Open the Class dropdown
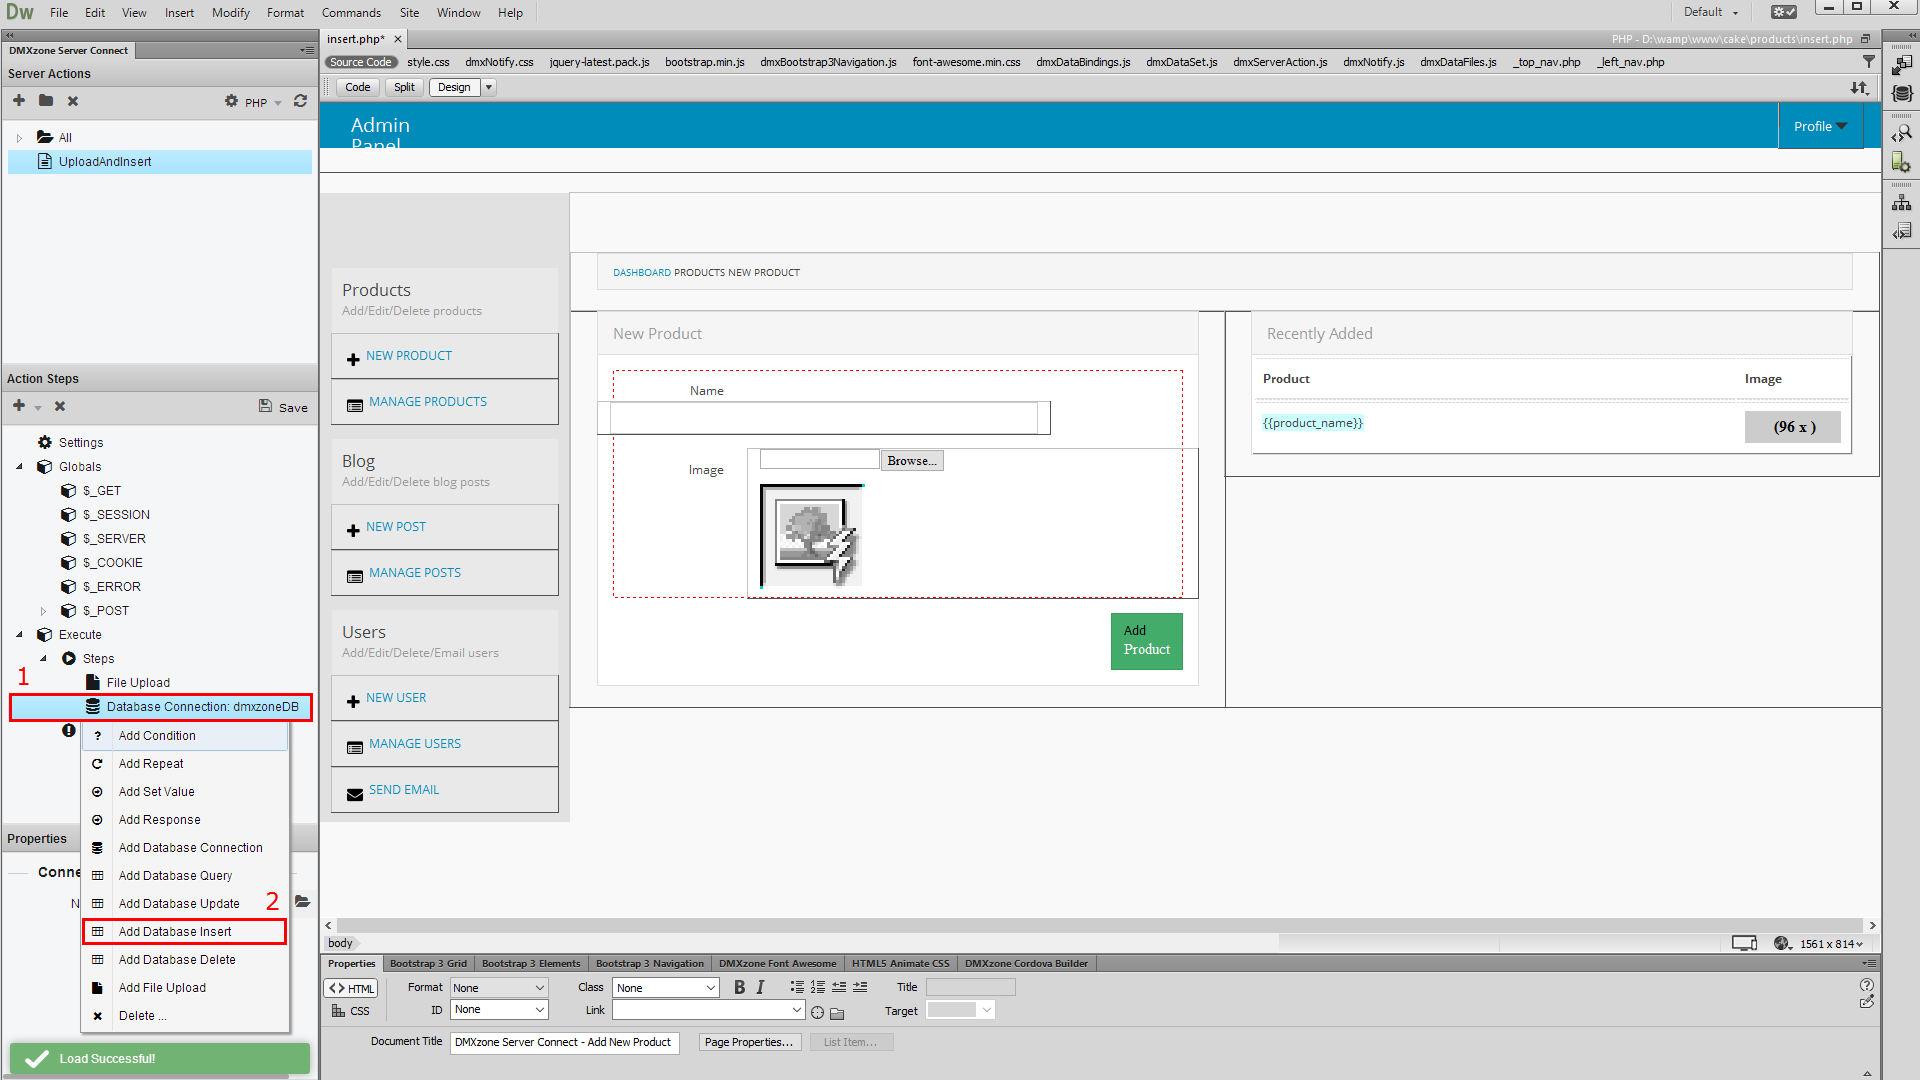The width and height of the screenshot is (1920, 1080). pyautogui.click(x=666, y=988)
